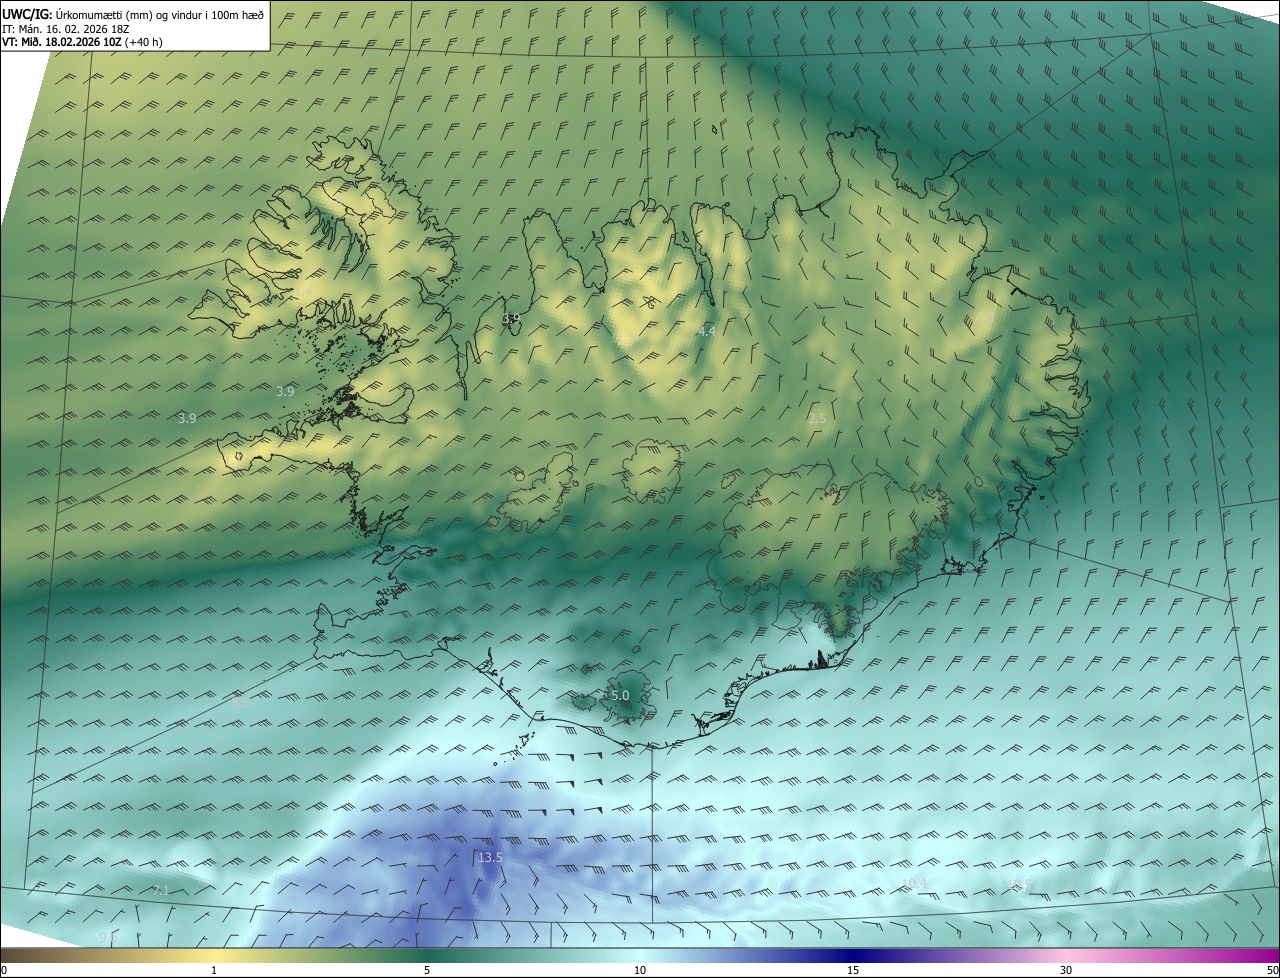Click the "10.5" value on the map
This screenshot has width=1280, height=978.
point(1019,884)
